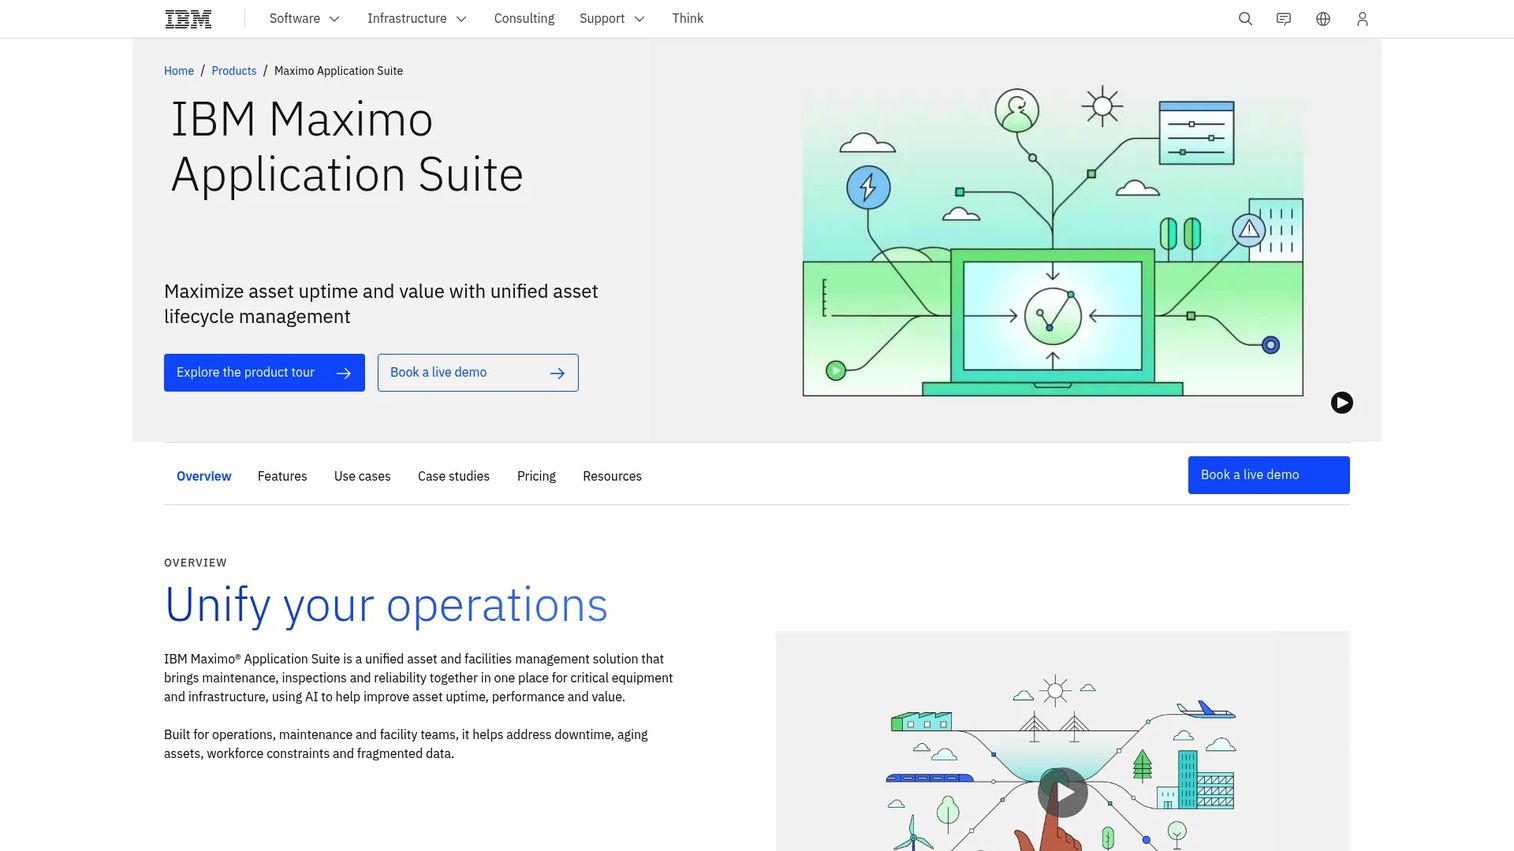Click the outlined Book a live demo button
Image resolution: width=1514 pixels, height=851 pixels.
tap(478, 372)
